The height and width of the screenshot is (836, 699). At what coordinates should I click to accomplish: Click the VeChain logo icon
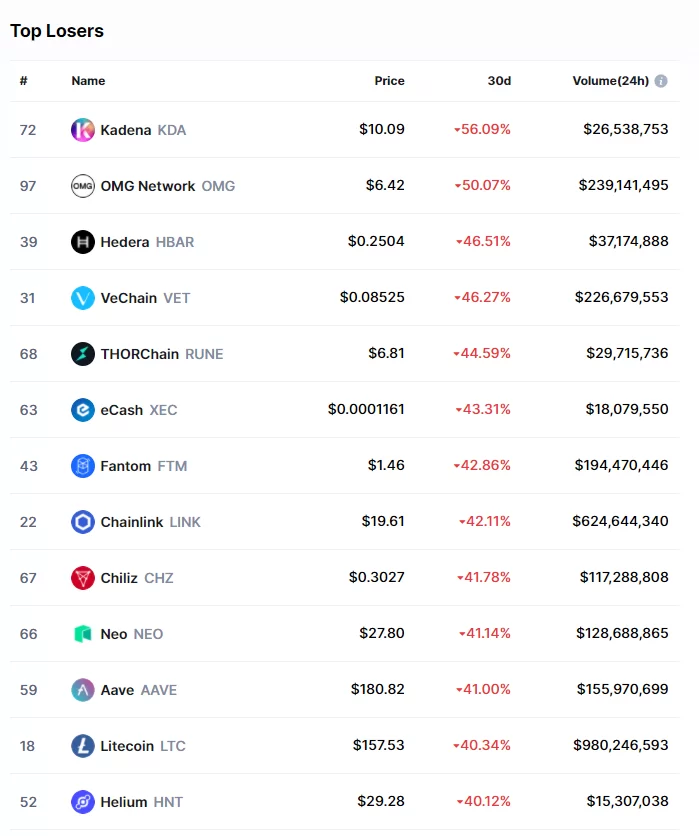83,298
